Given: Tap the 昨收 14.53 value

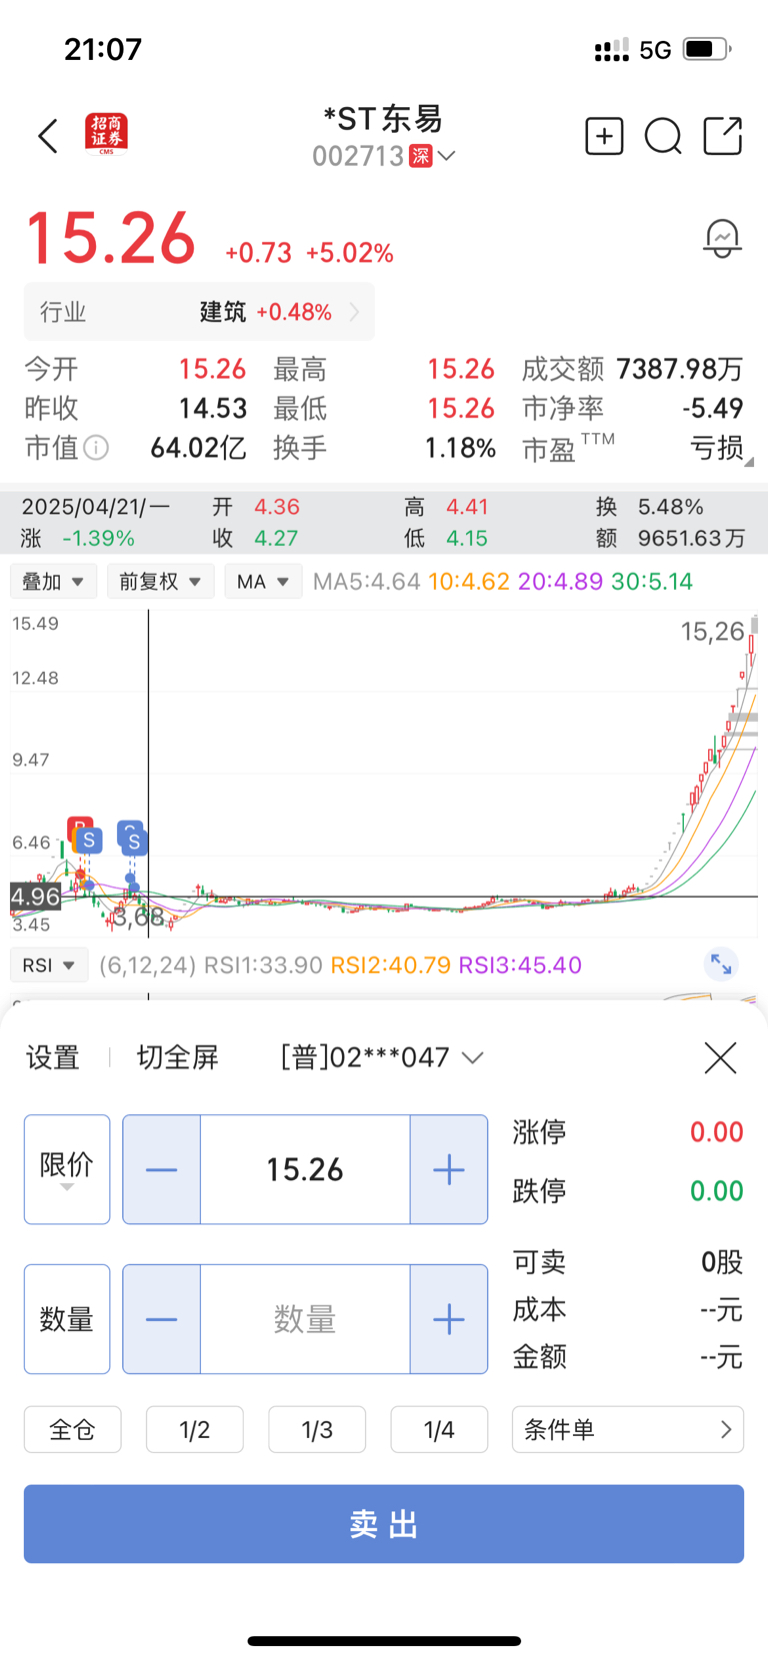Looking at the screenshot, I should pyautogui.click(x=213, y=408).
